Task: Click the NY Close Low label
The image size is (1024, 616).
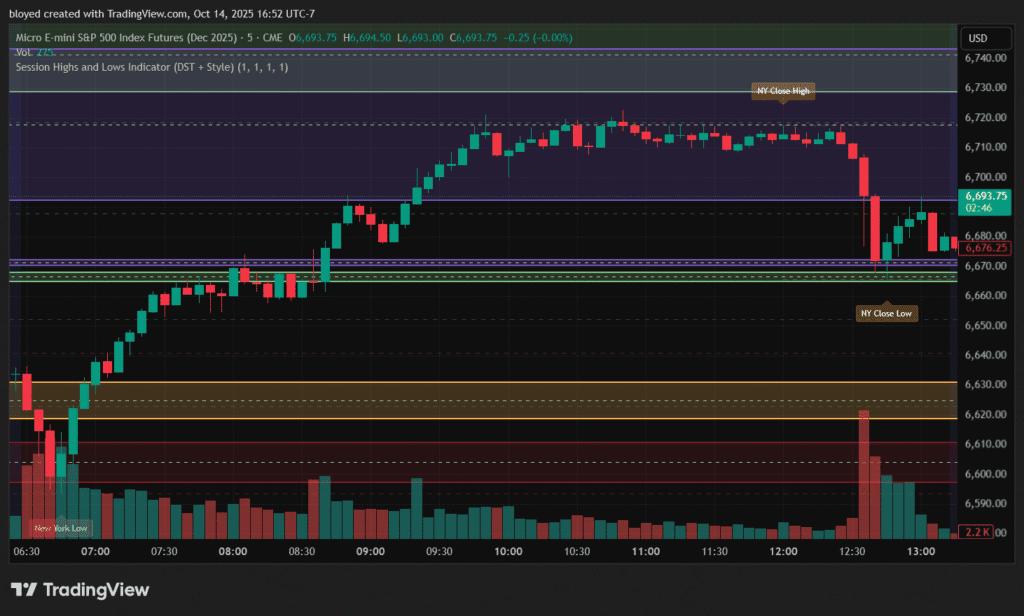Action: tap(887, 313)
